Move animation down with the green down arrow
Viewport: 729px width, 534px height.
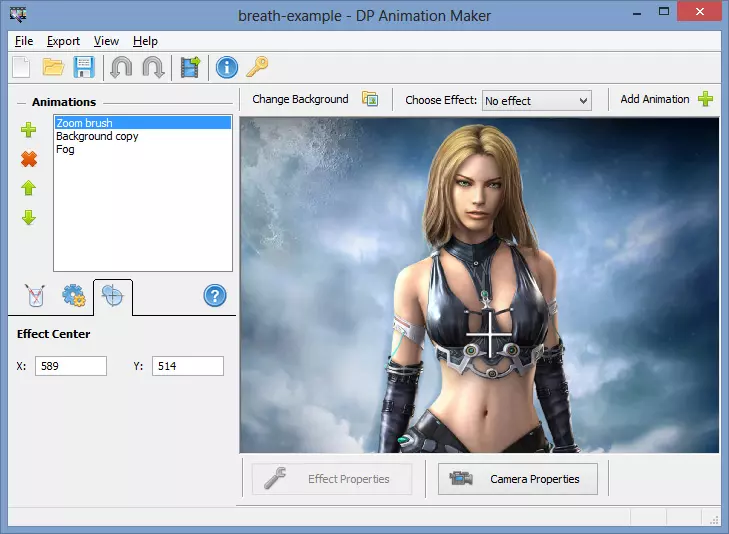click(x=29, y=217)
